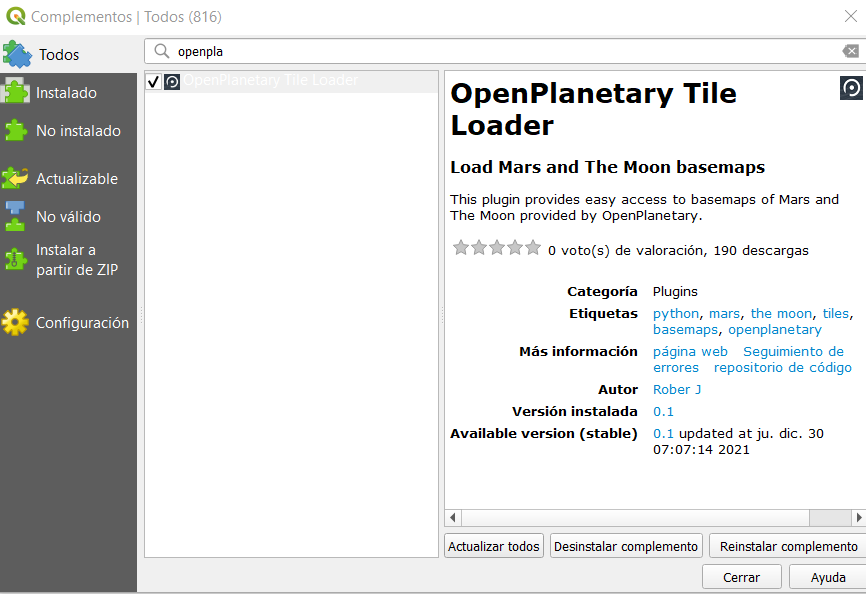866x594 pixels.
Task: Click the Instalado plugin icon
Action: pos(16,92)
